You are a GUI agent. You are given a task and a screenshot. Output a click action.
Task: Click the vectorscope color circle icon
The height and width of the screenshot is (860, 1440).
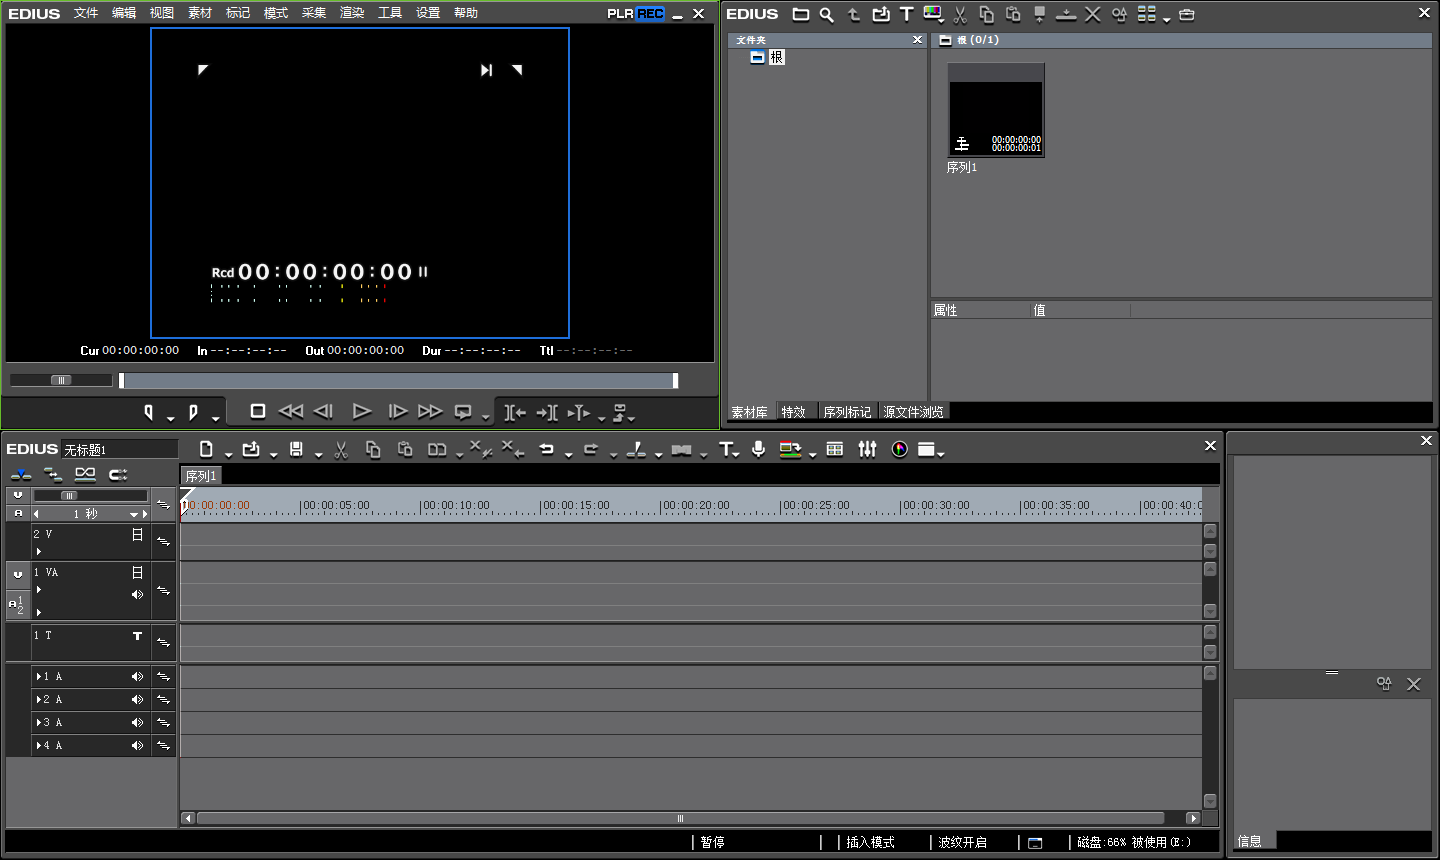pyautogui.click(x=899, y=450)
